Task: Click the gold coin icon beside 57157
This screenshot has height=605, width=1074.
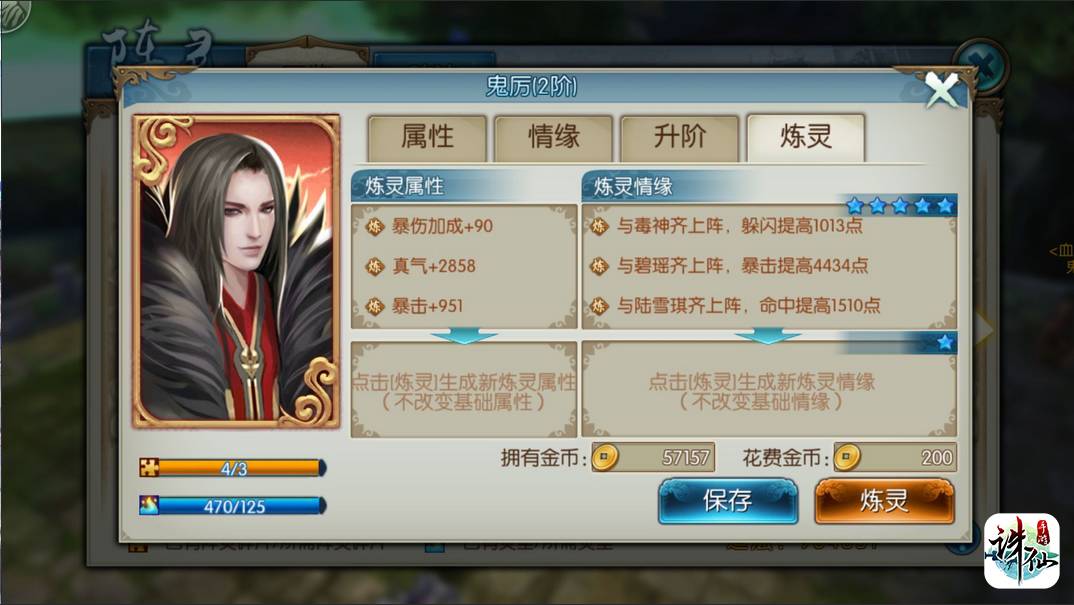Action: tap(605, 457)
